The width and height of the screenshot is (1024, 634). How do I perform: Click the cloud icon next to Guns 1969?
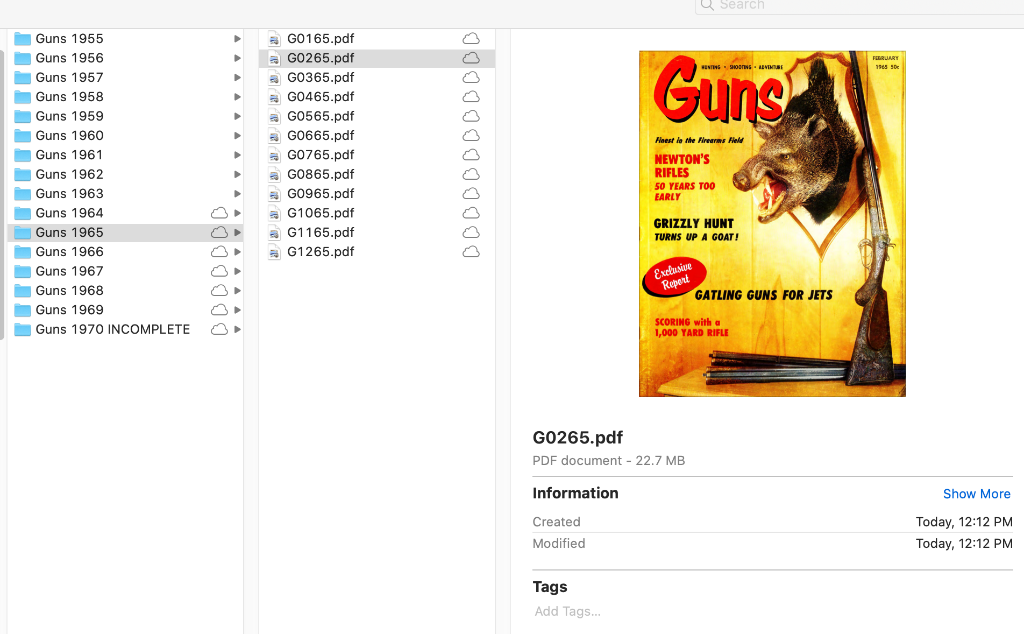(x=219, y=310)
